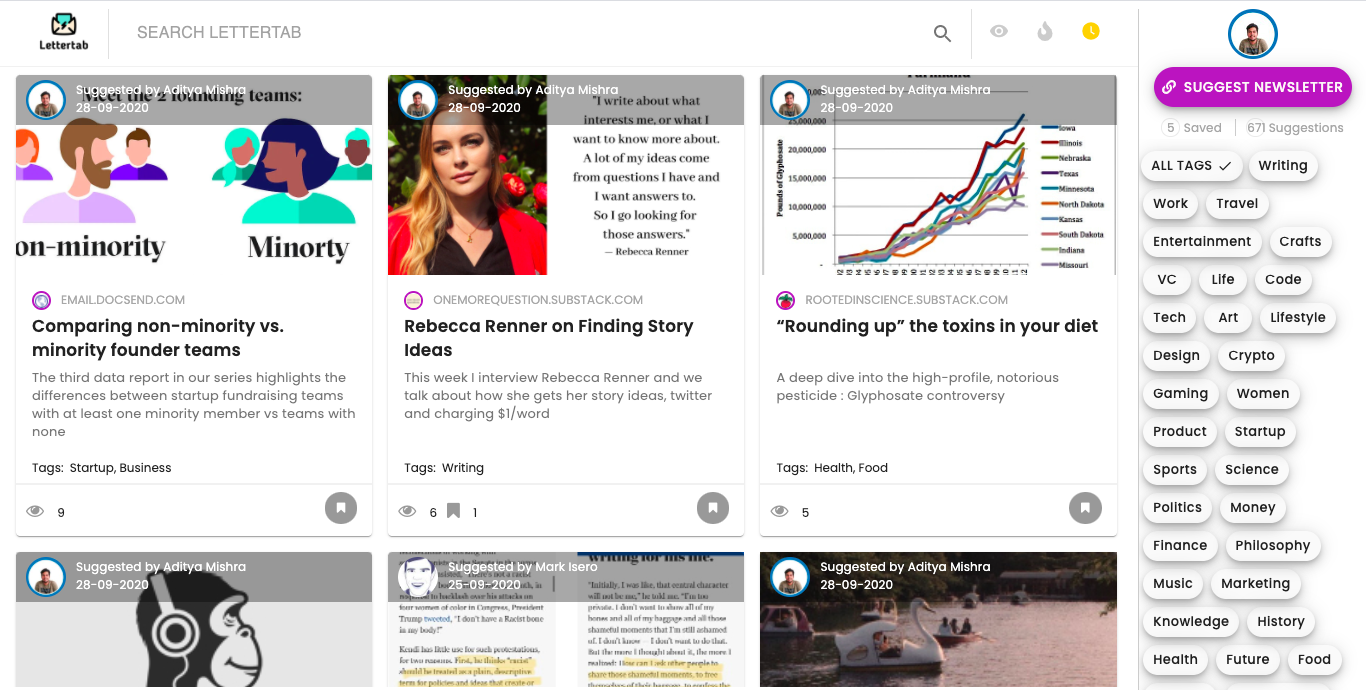The image size is (1366, 690).
Task: Filter by the Design tag
Action: click(x=1176, y=356)
